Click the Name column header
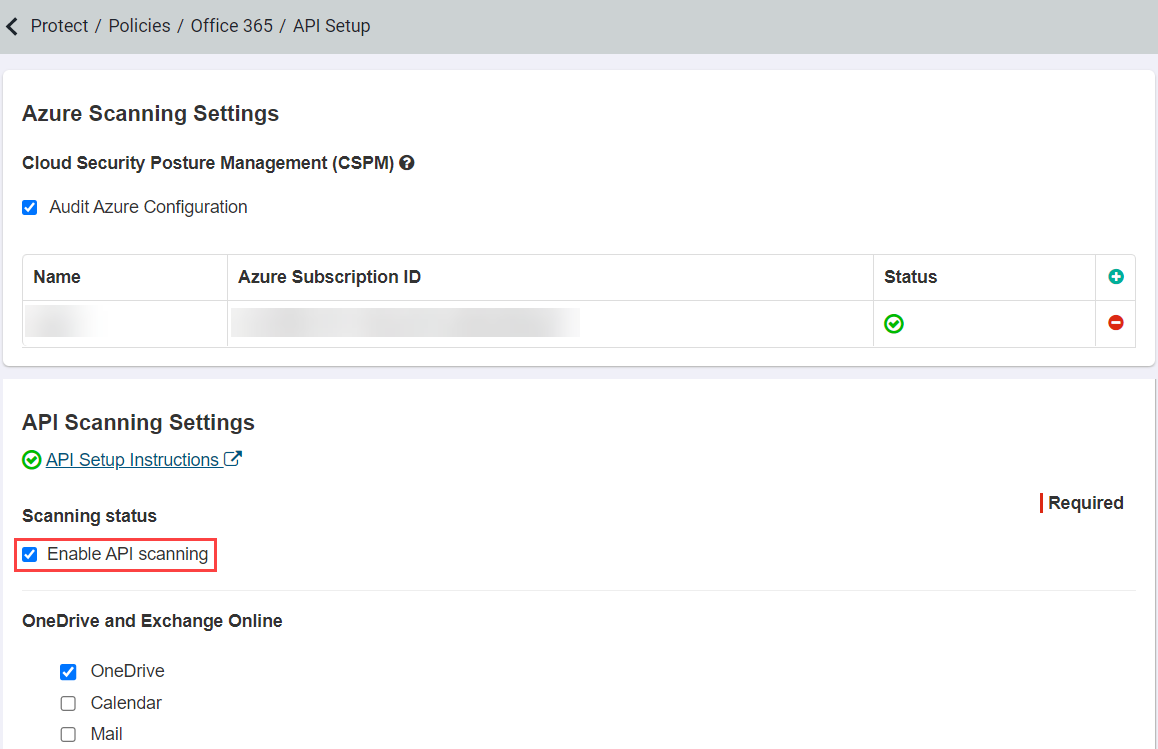Viewport: 1158px width, 749px height. [x=57, y=277]
